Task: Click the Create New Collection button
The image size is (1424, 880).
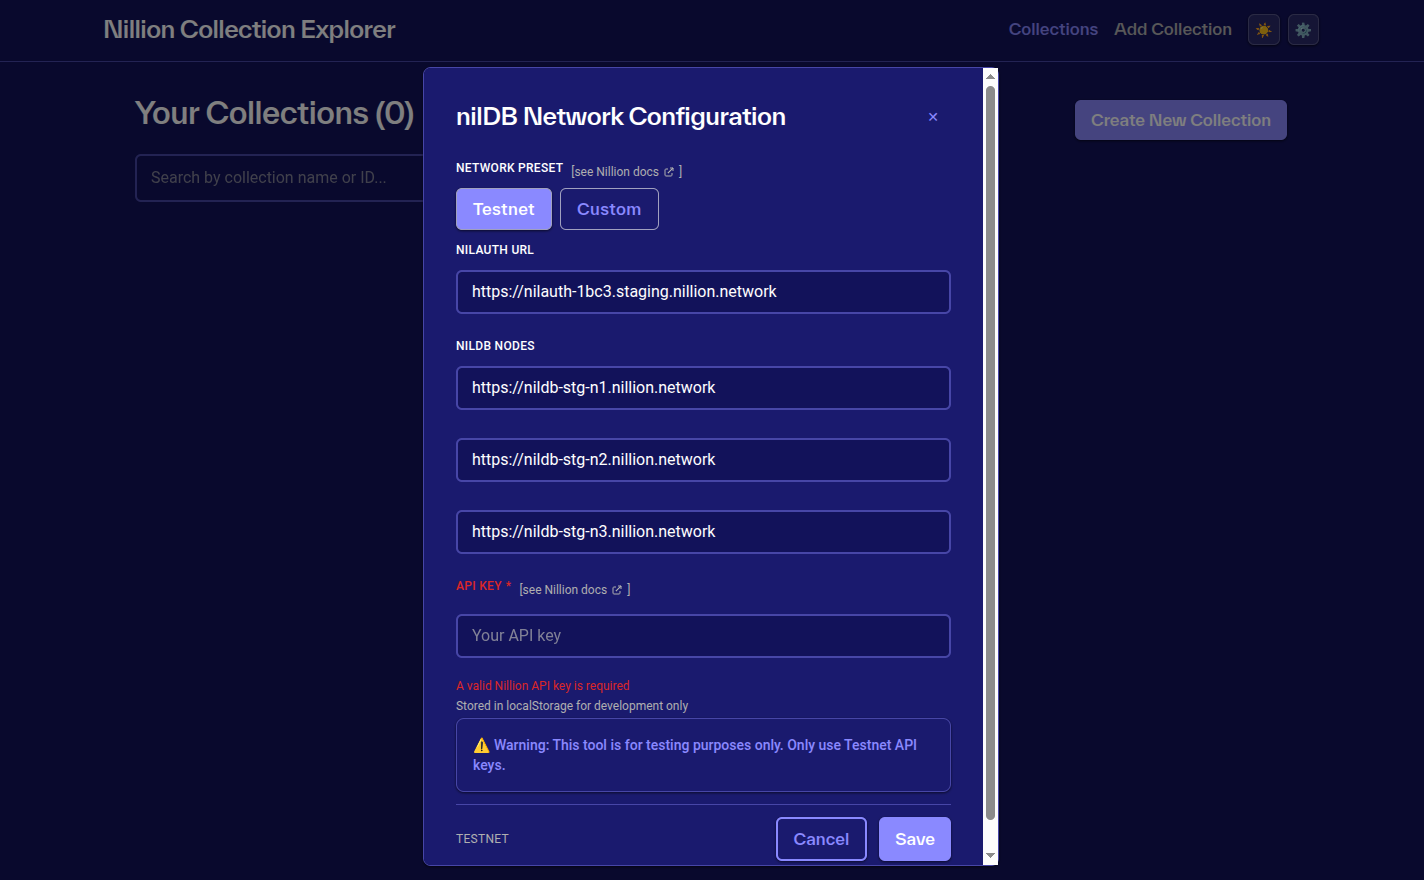Action: [x=1180, y=120]
